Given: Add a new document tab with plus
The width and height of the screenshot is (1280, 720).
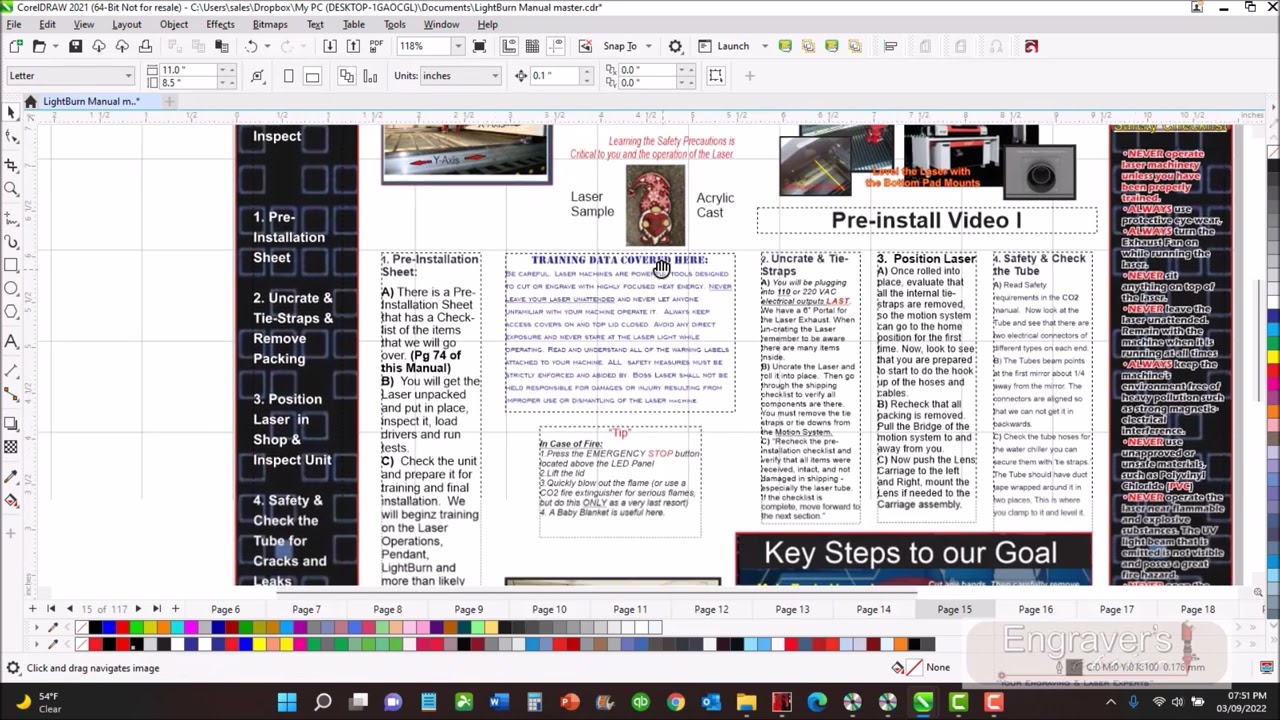Looking at the screenshot, I should tap(169, 101).
